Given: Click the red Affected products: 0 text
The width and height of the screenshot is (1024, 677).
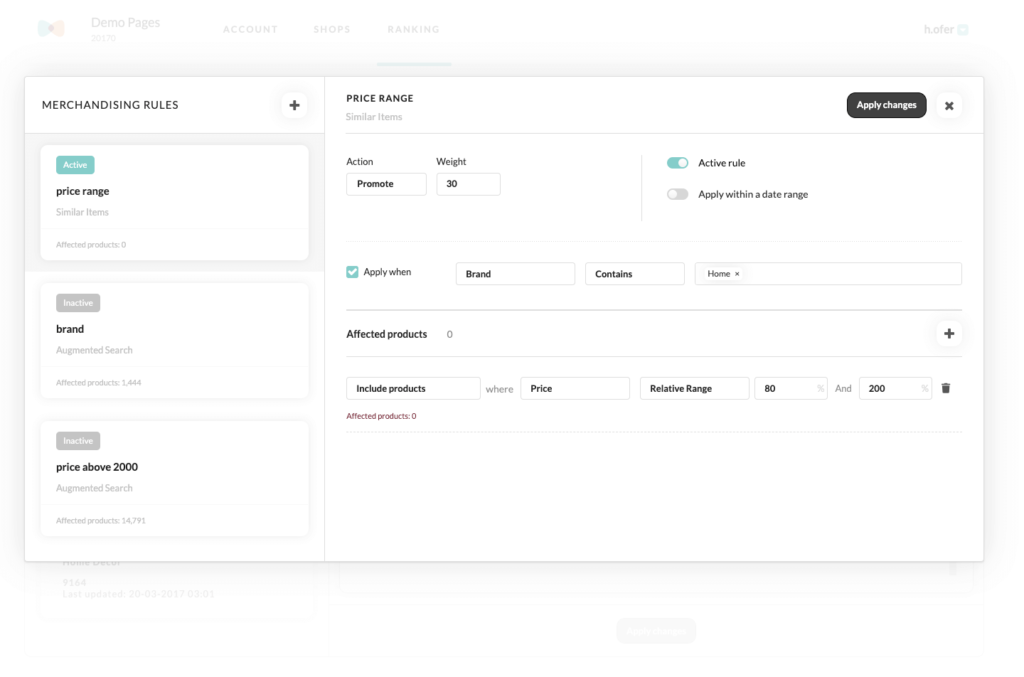Looking at the screenshot, I should [381, 416].
